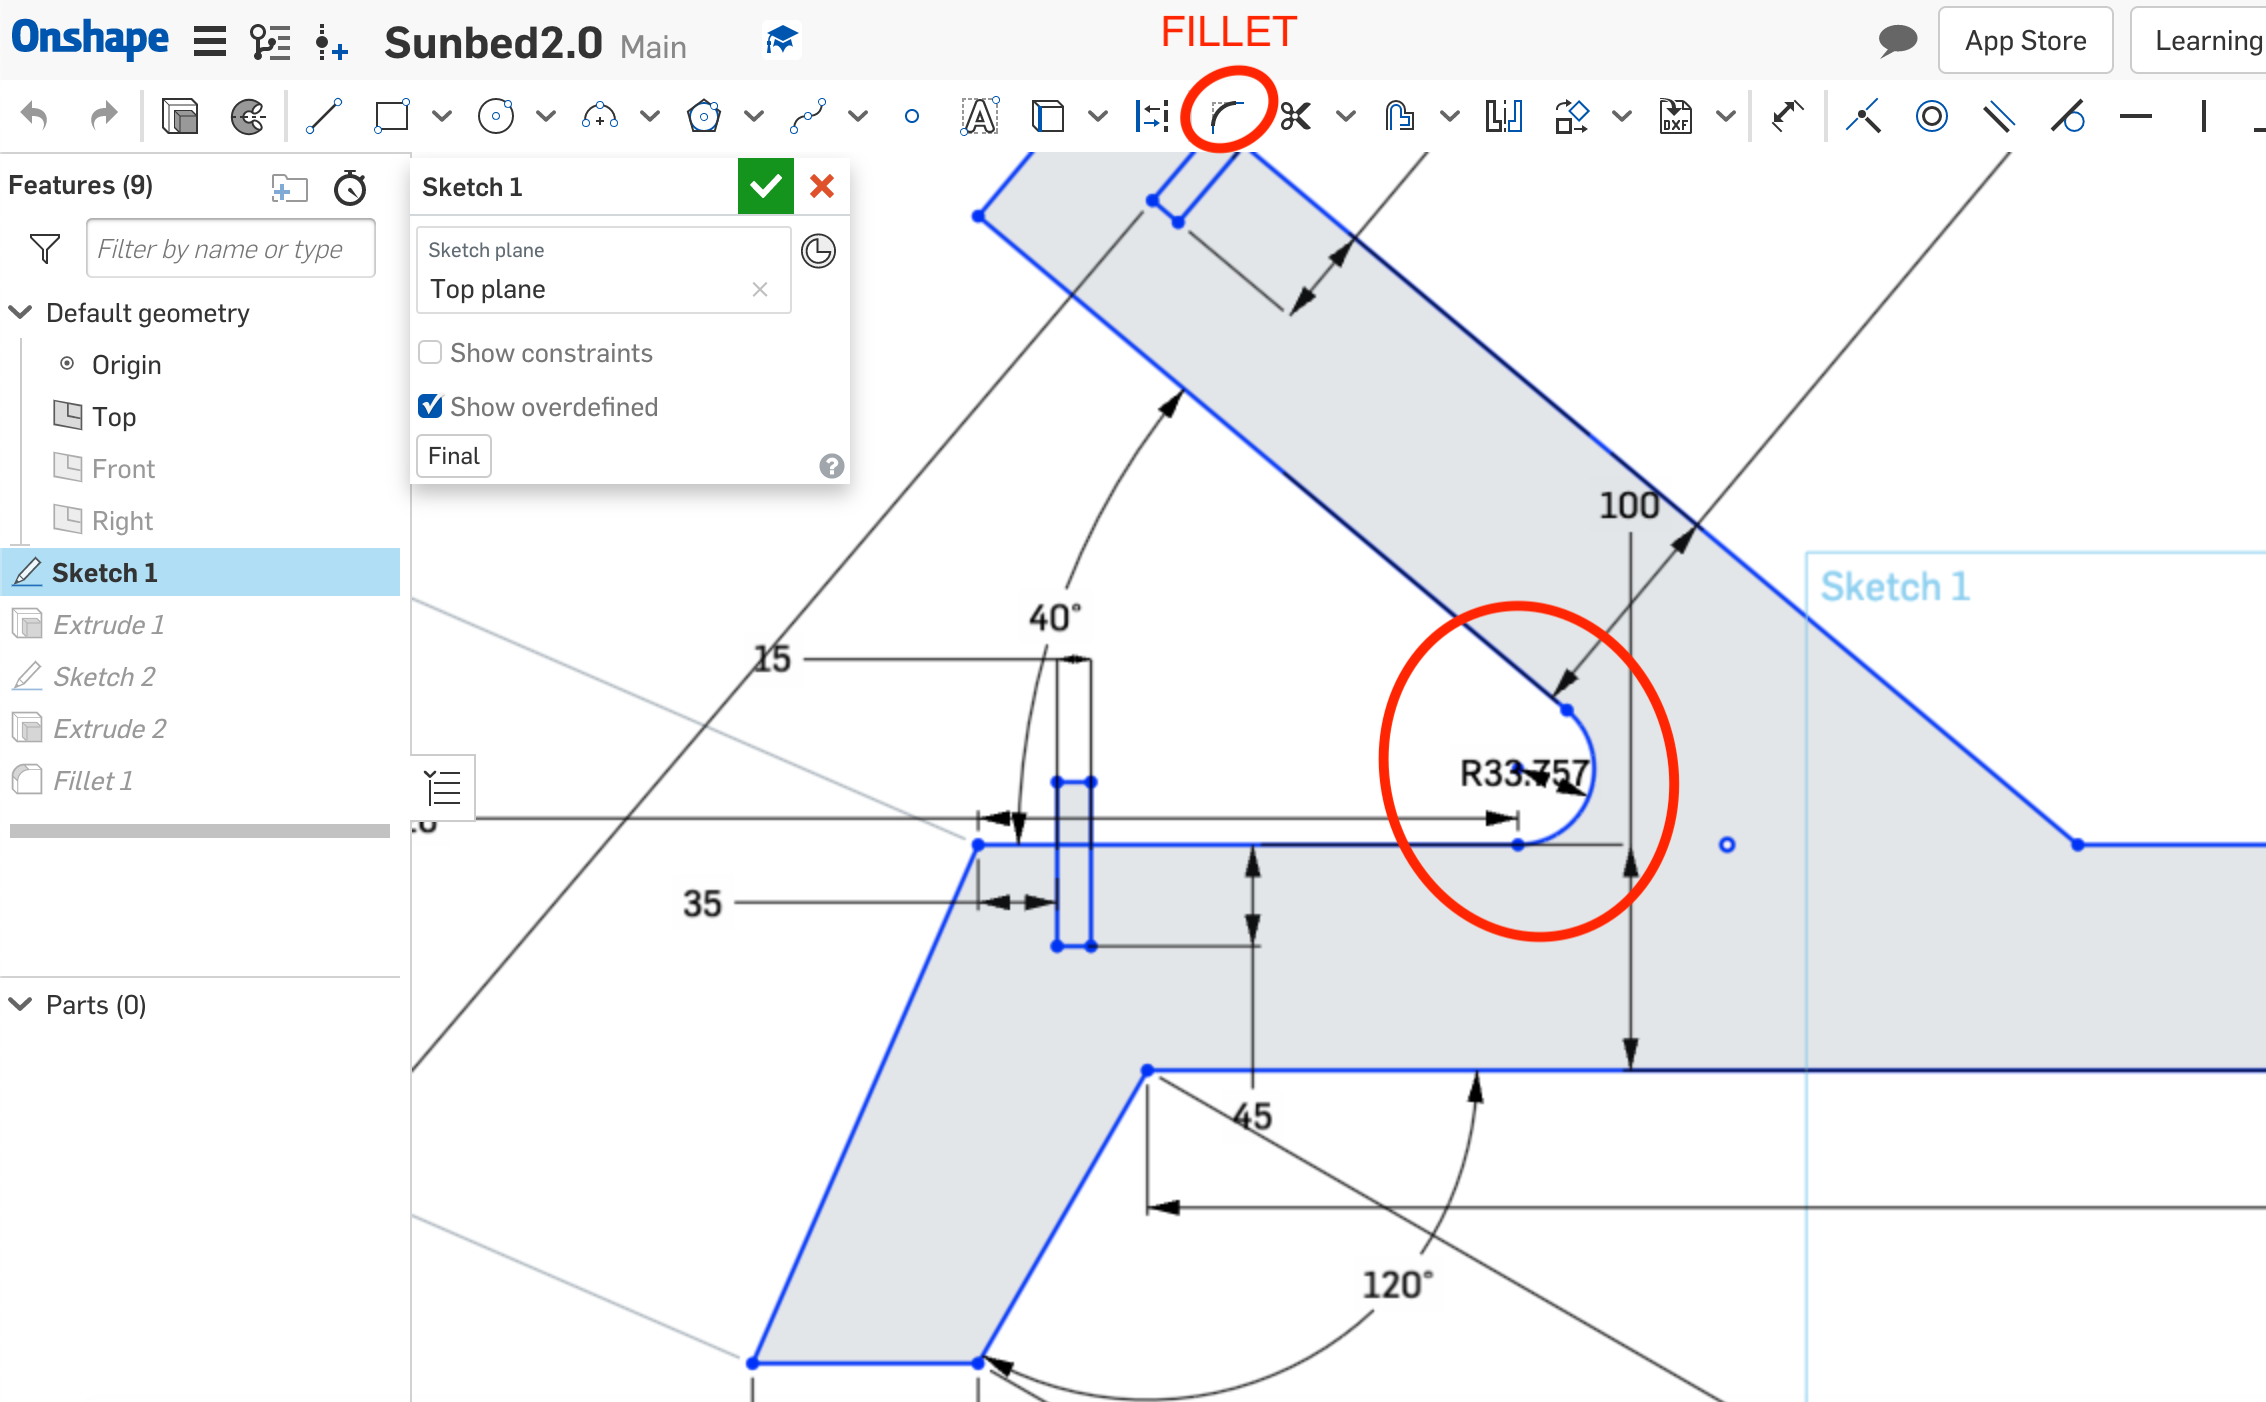
Task: Open the sketch help question mark
Action: click(x=831, y=466)
